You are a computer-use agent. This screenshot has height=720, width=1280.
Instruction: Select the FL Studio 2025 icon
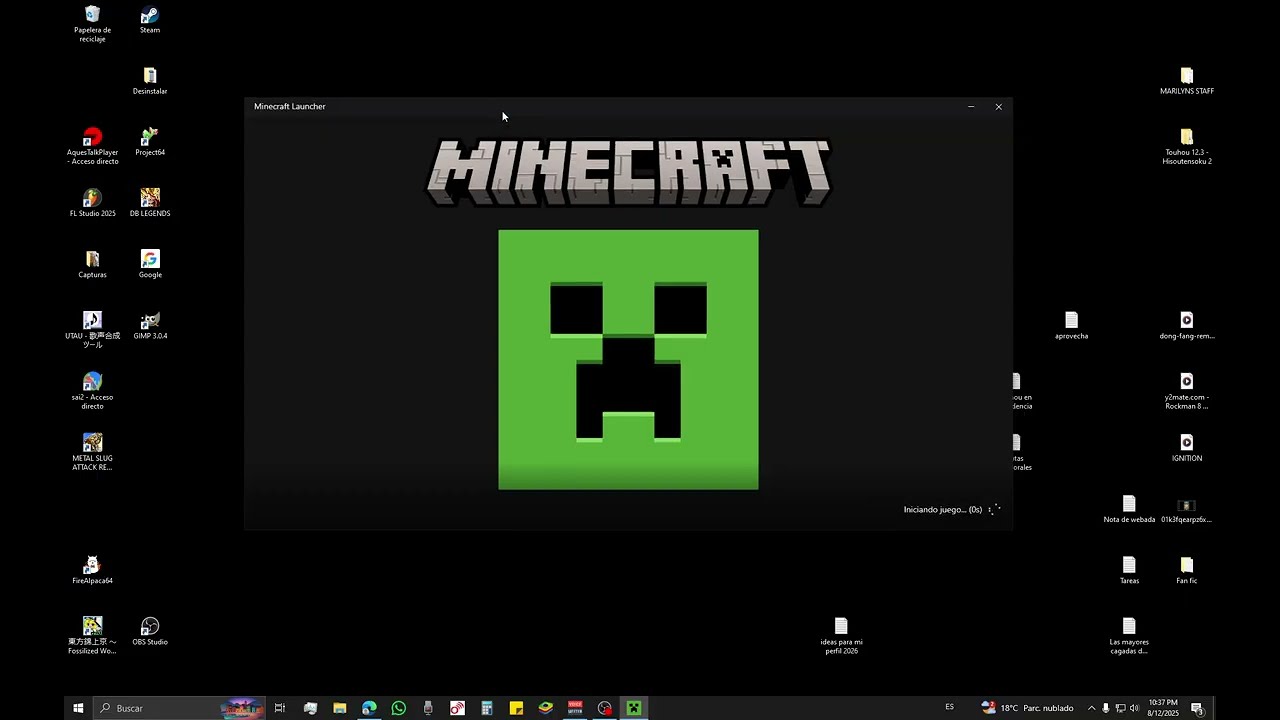pos(92,203)
